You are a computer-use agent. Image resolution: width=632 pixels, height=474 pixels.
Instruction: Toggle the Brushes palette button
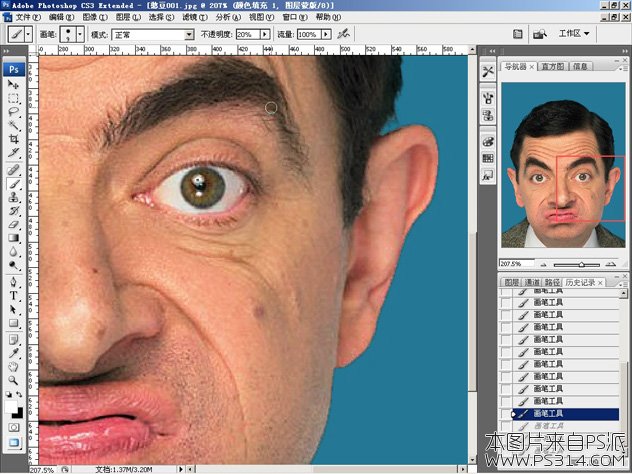[518, 34]
